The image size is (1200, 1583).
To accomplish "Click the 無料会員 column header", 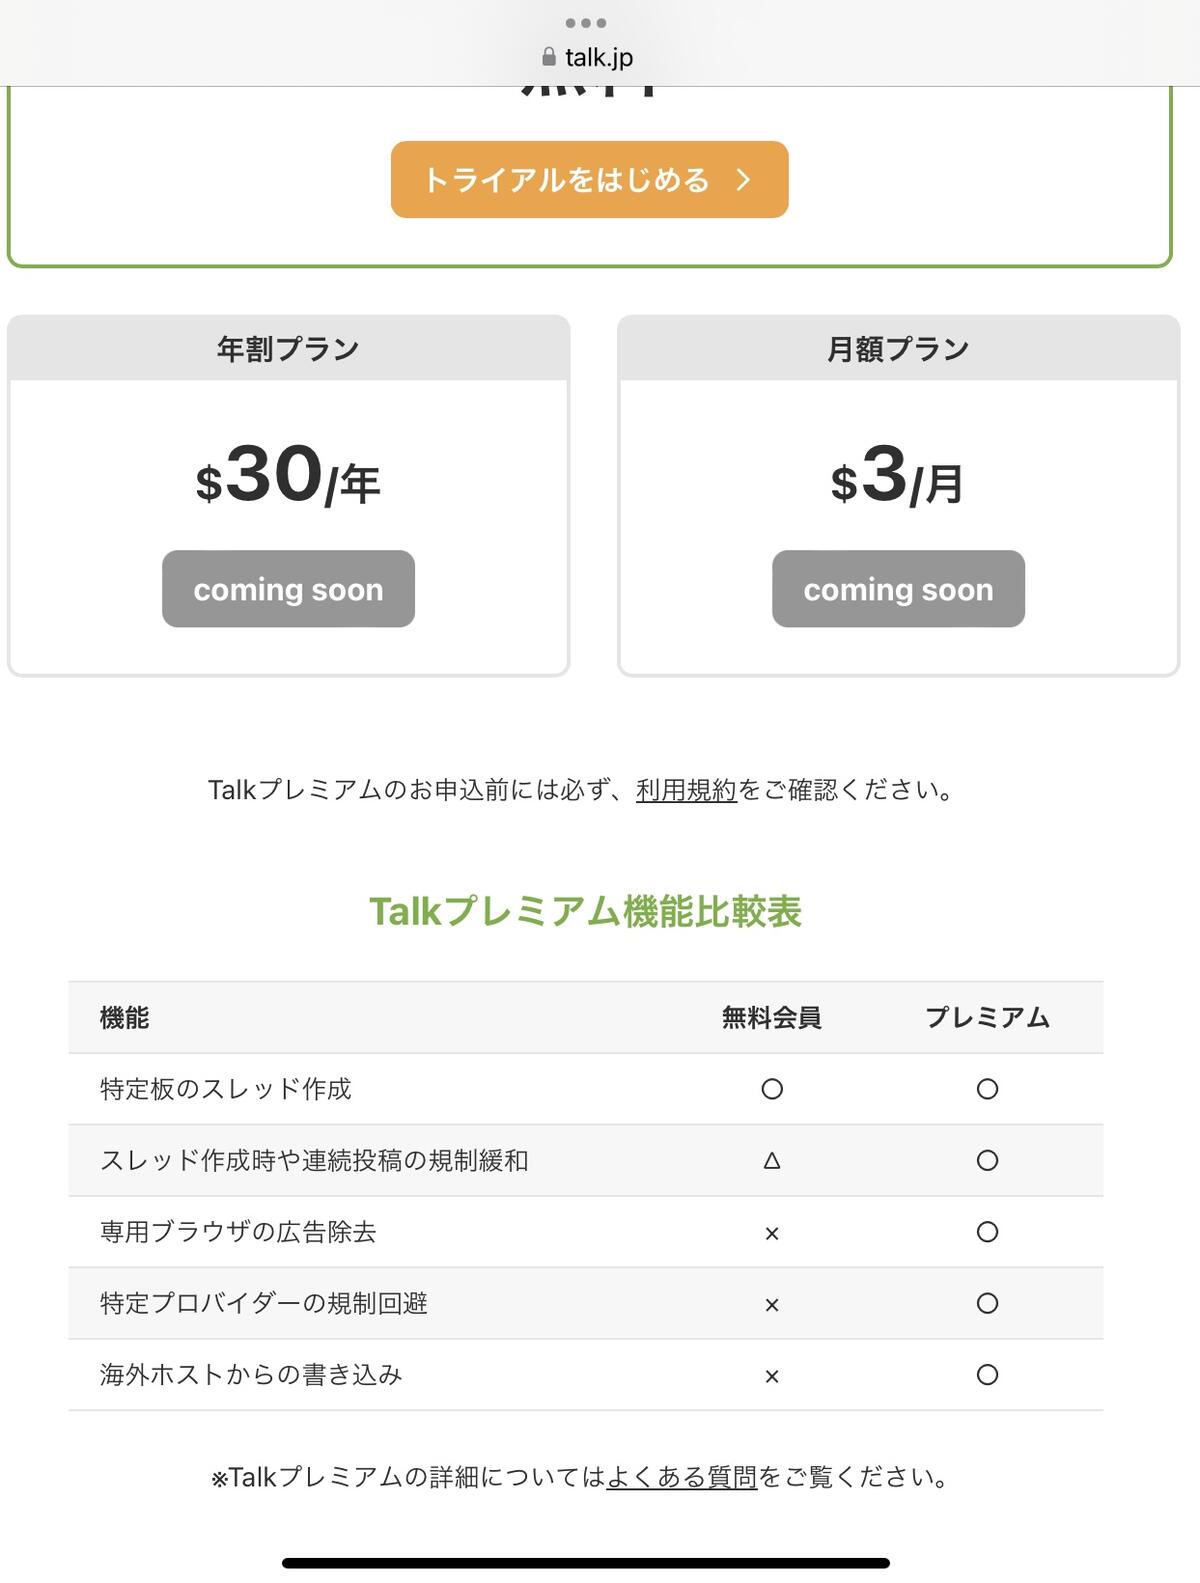I will tap(771, 1018).
